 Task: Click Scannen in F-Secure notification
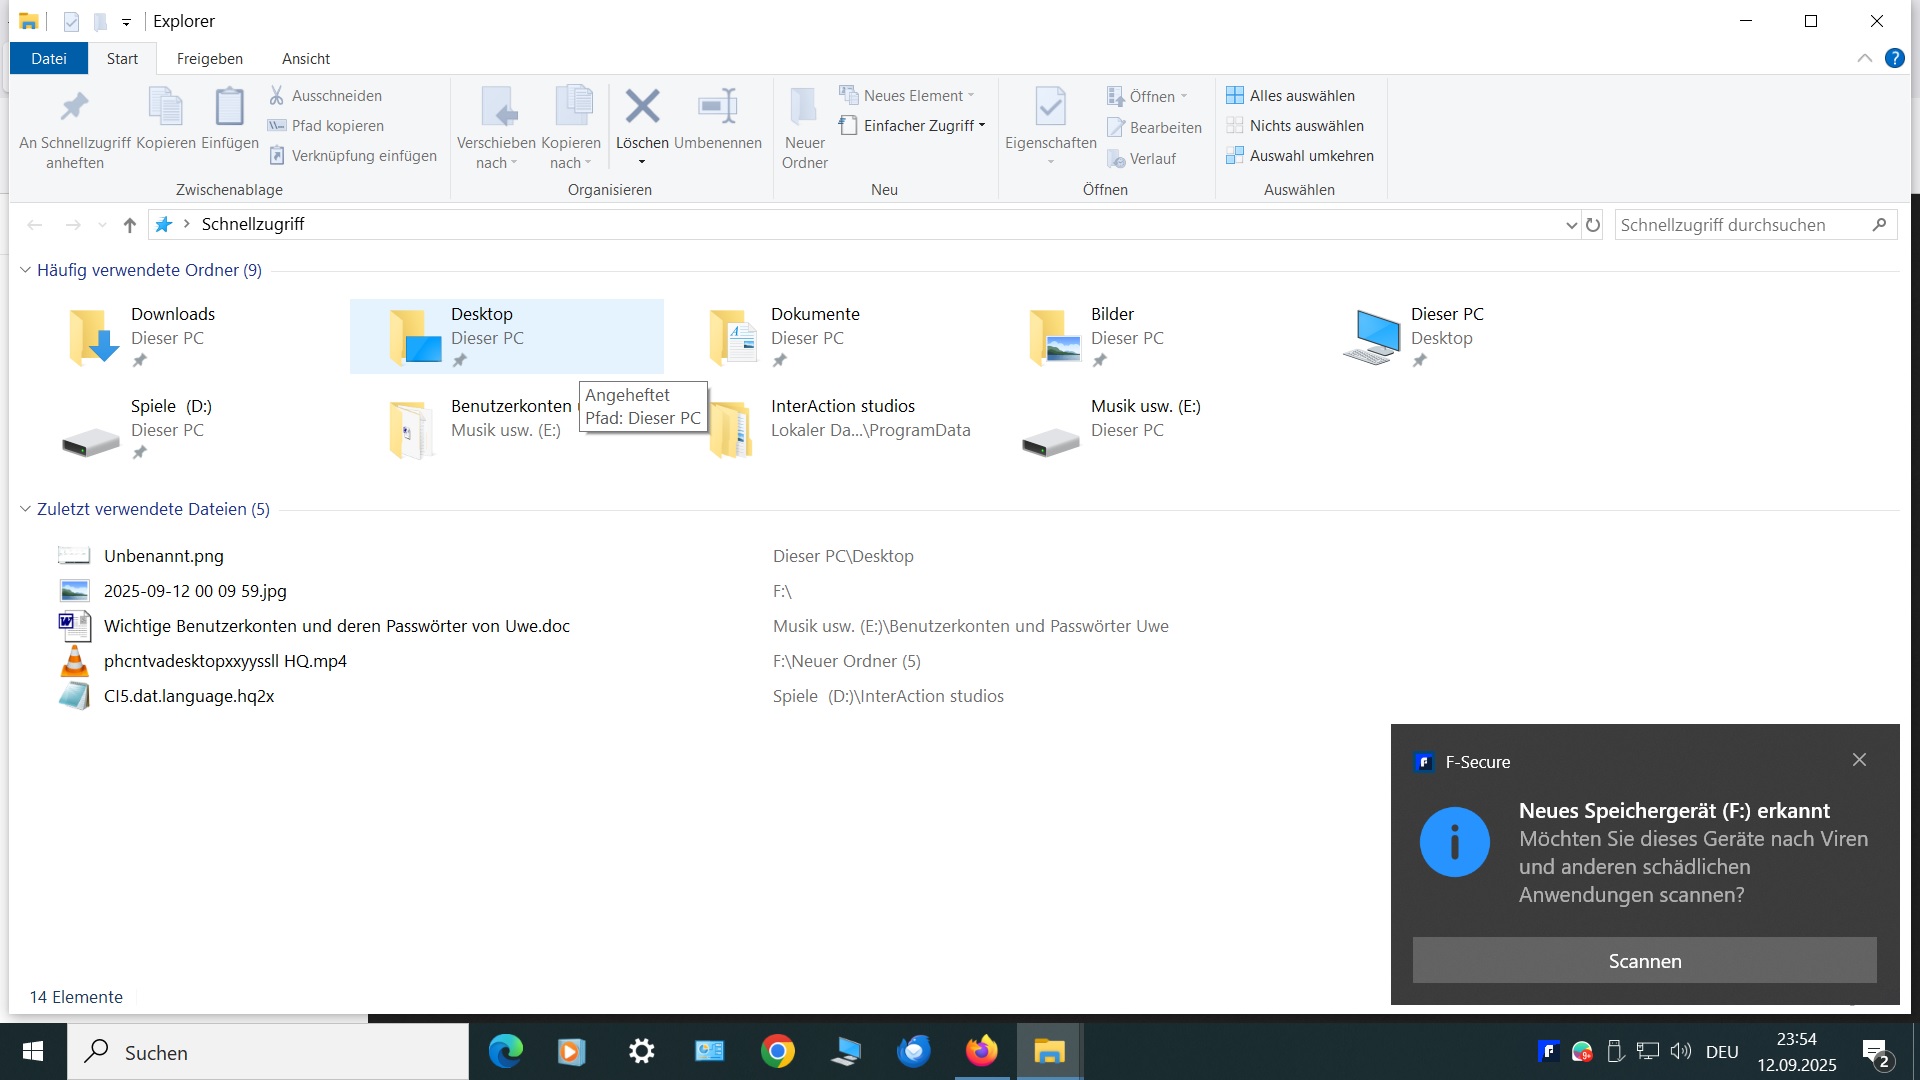click(x=1644, y=960)
